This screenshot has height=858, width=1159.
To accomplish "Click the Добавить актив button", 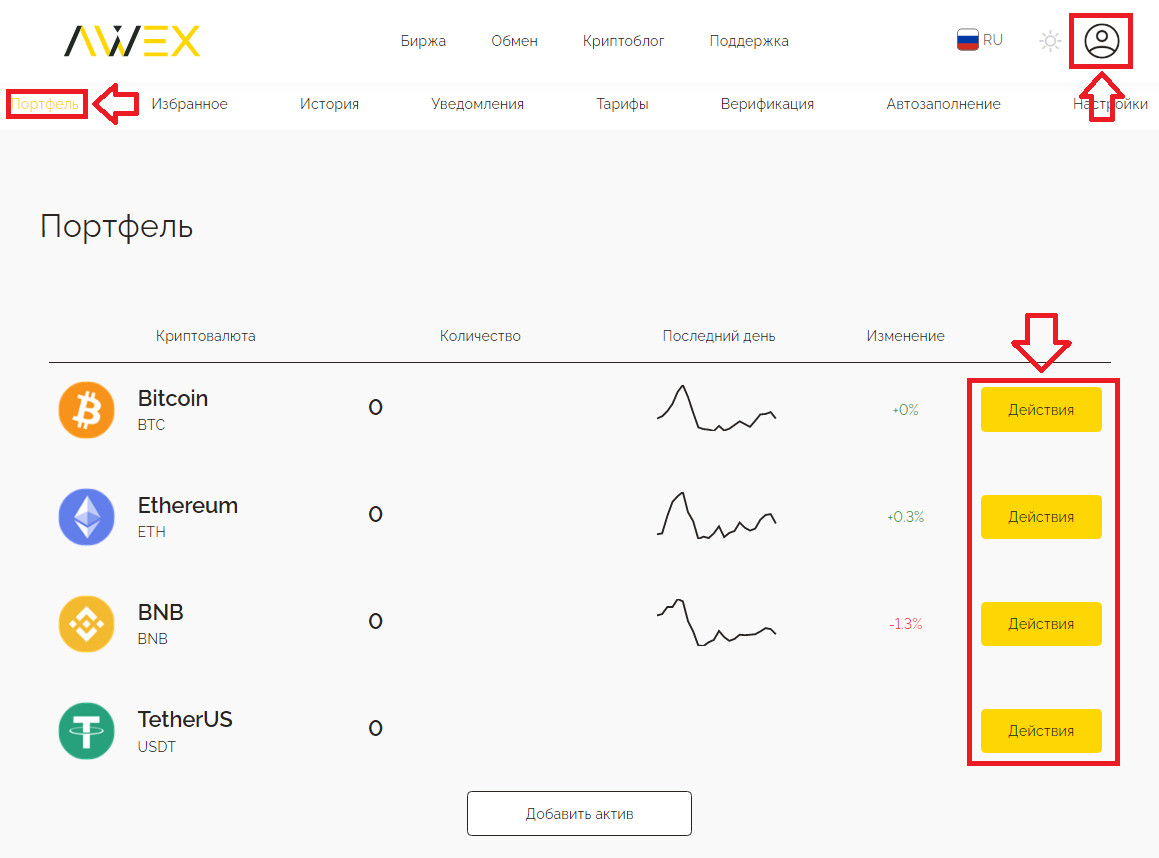I will tap(579, 814).
